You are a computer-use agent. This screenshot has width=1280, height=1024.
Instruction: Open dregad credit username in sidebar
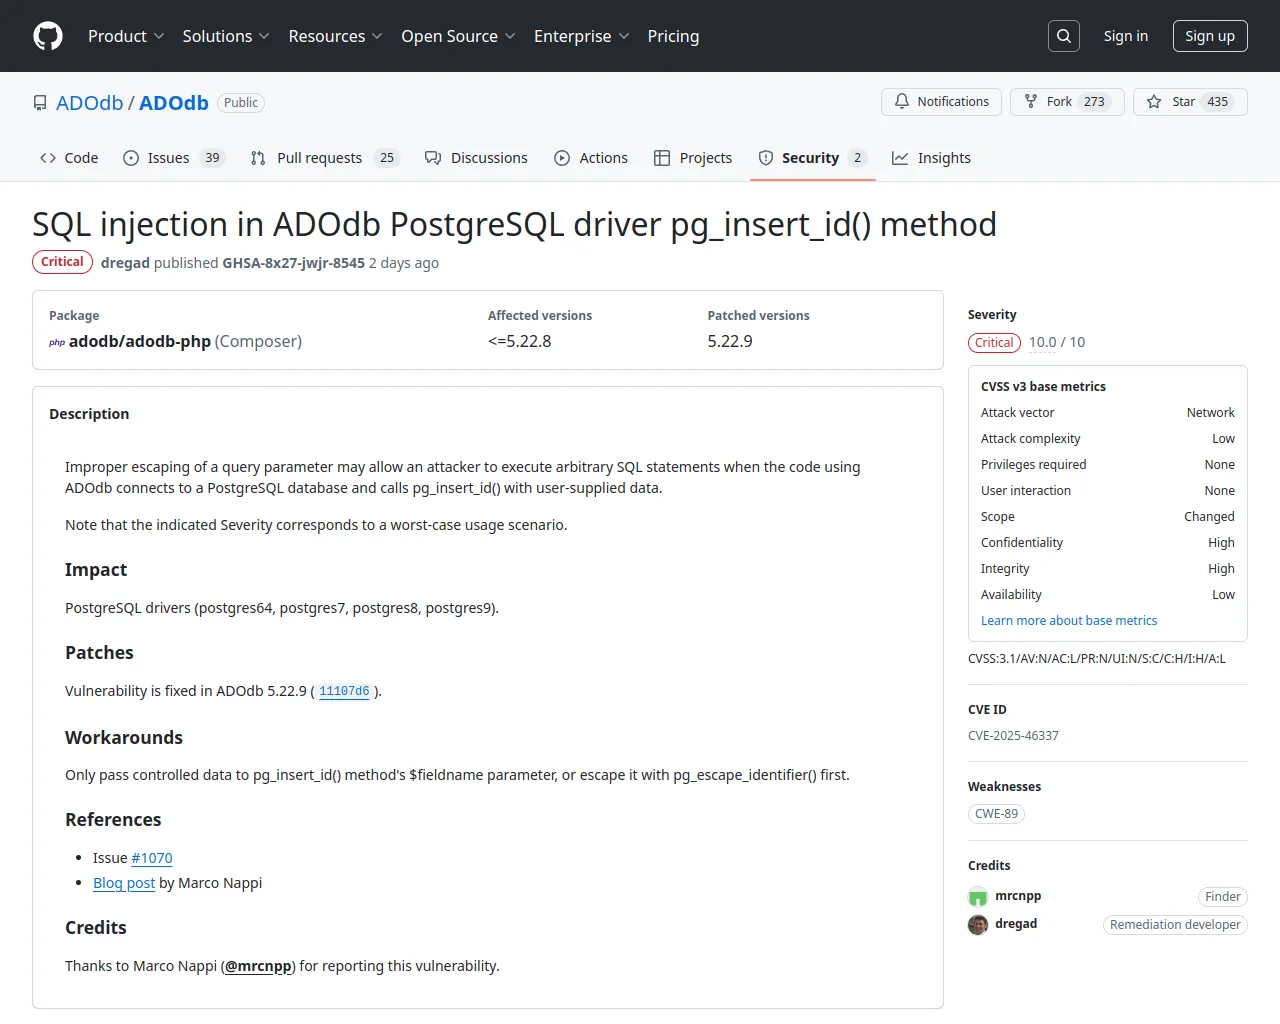(x=1016, y=924)
